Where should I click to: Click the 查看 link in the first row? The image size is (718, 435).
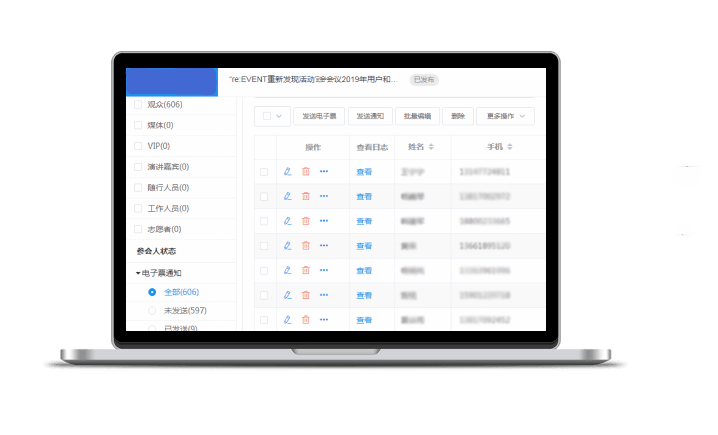pos(364,172)
